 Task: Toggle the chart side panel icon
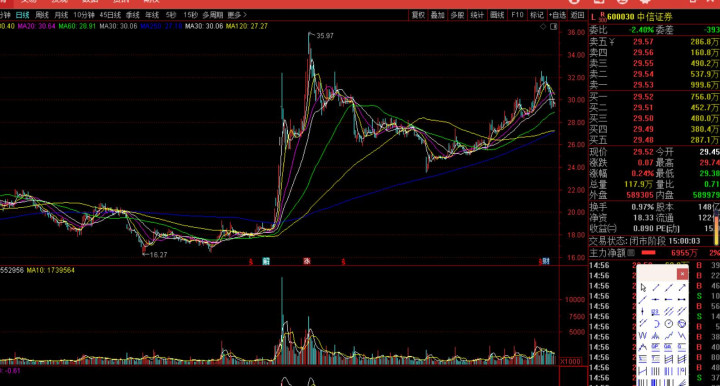pyautogui.click(x=554, y=27)
